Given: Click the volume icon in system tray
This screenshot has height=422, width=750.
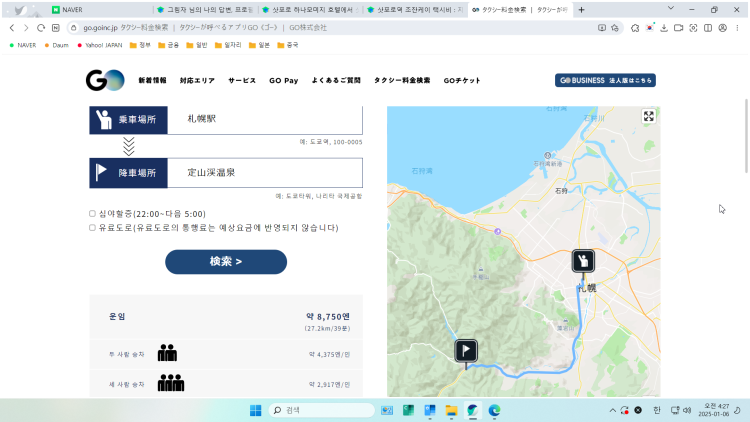Looking at the screenshot, I should (x=687, y=411).
